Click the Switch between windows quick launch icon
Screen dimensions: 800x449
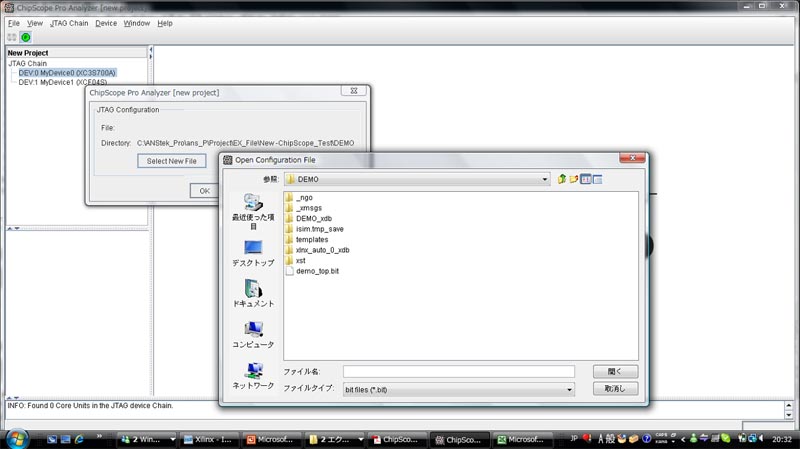(65, 439)
